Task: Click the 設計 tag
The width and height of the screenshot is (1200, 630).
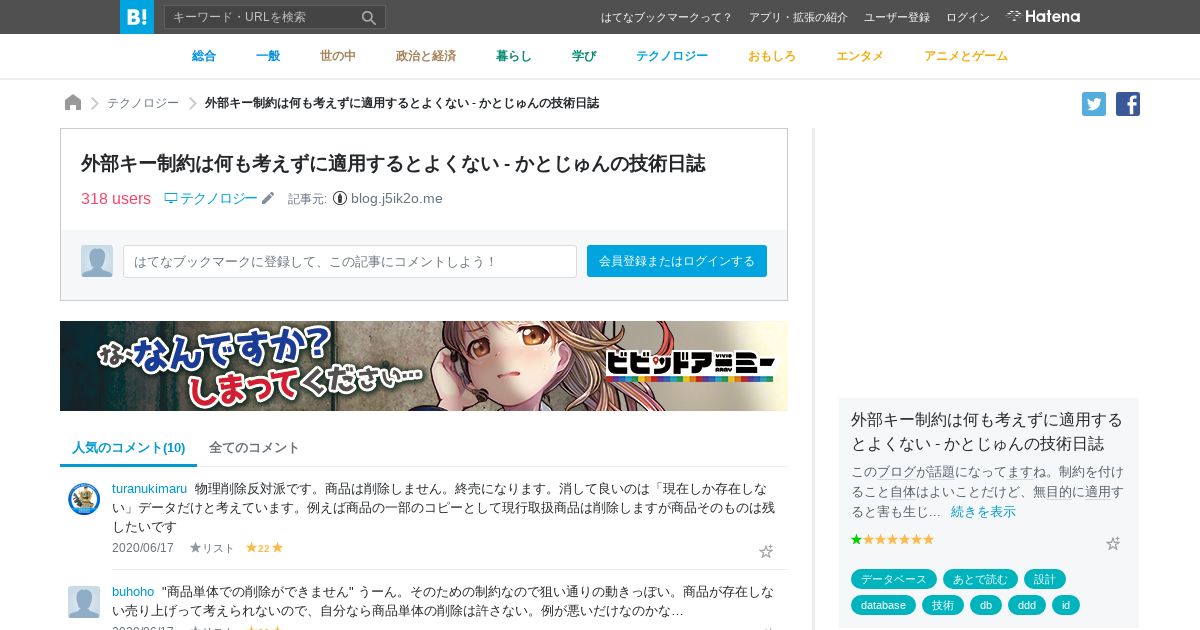Action: click(x=1045, y=579)
